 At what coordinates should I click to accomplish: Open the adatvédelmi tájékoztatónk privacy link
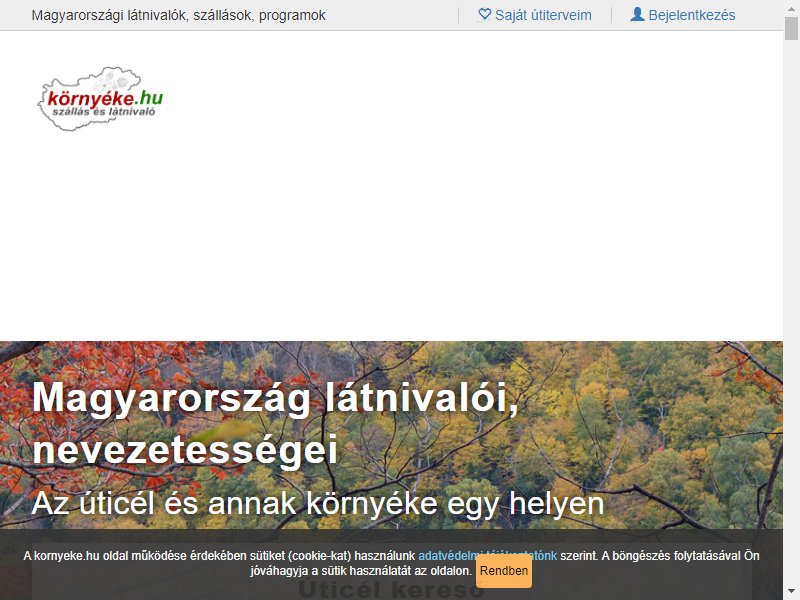click(487, 556)
